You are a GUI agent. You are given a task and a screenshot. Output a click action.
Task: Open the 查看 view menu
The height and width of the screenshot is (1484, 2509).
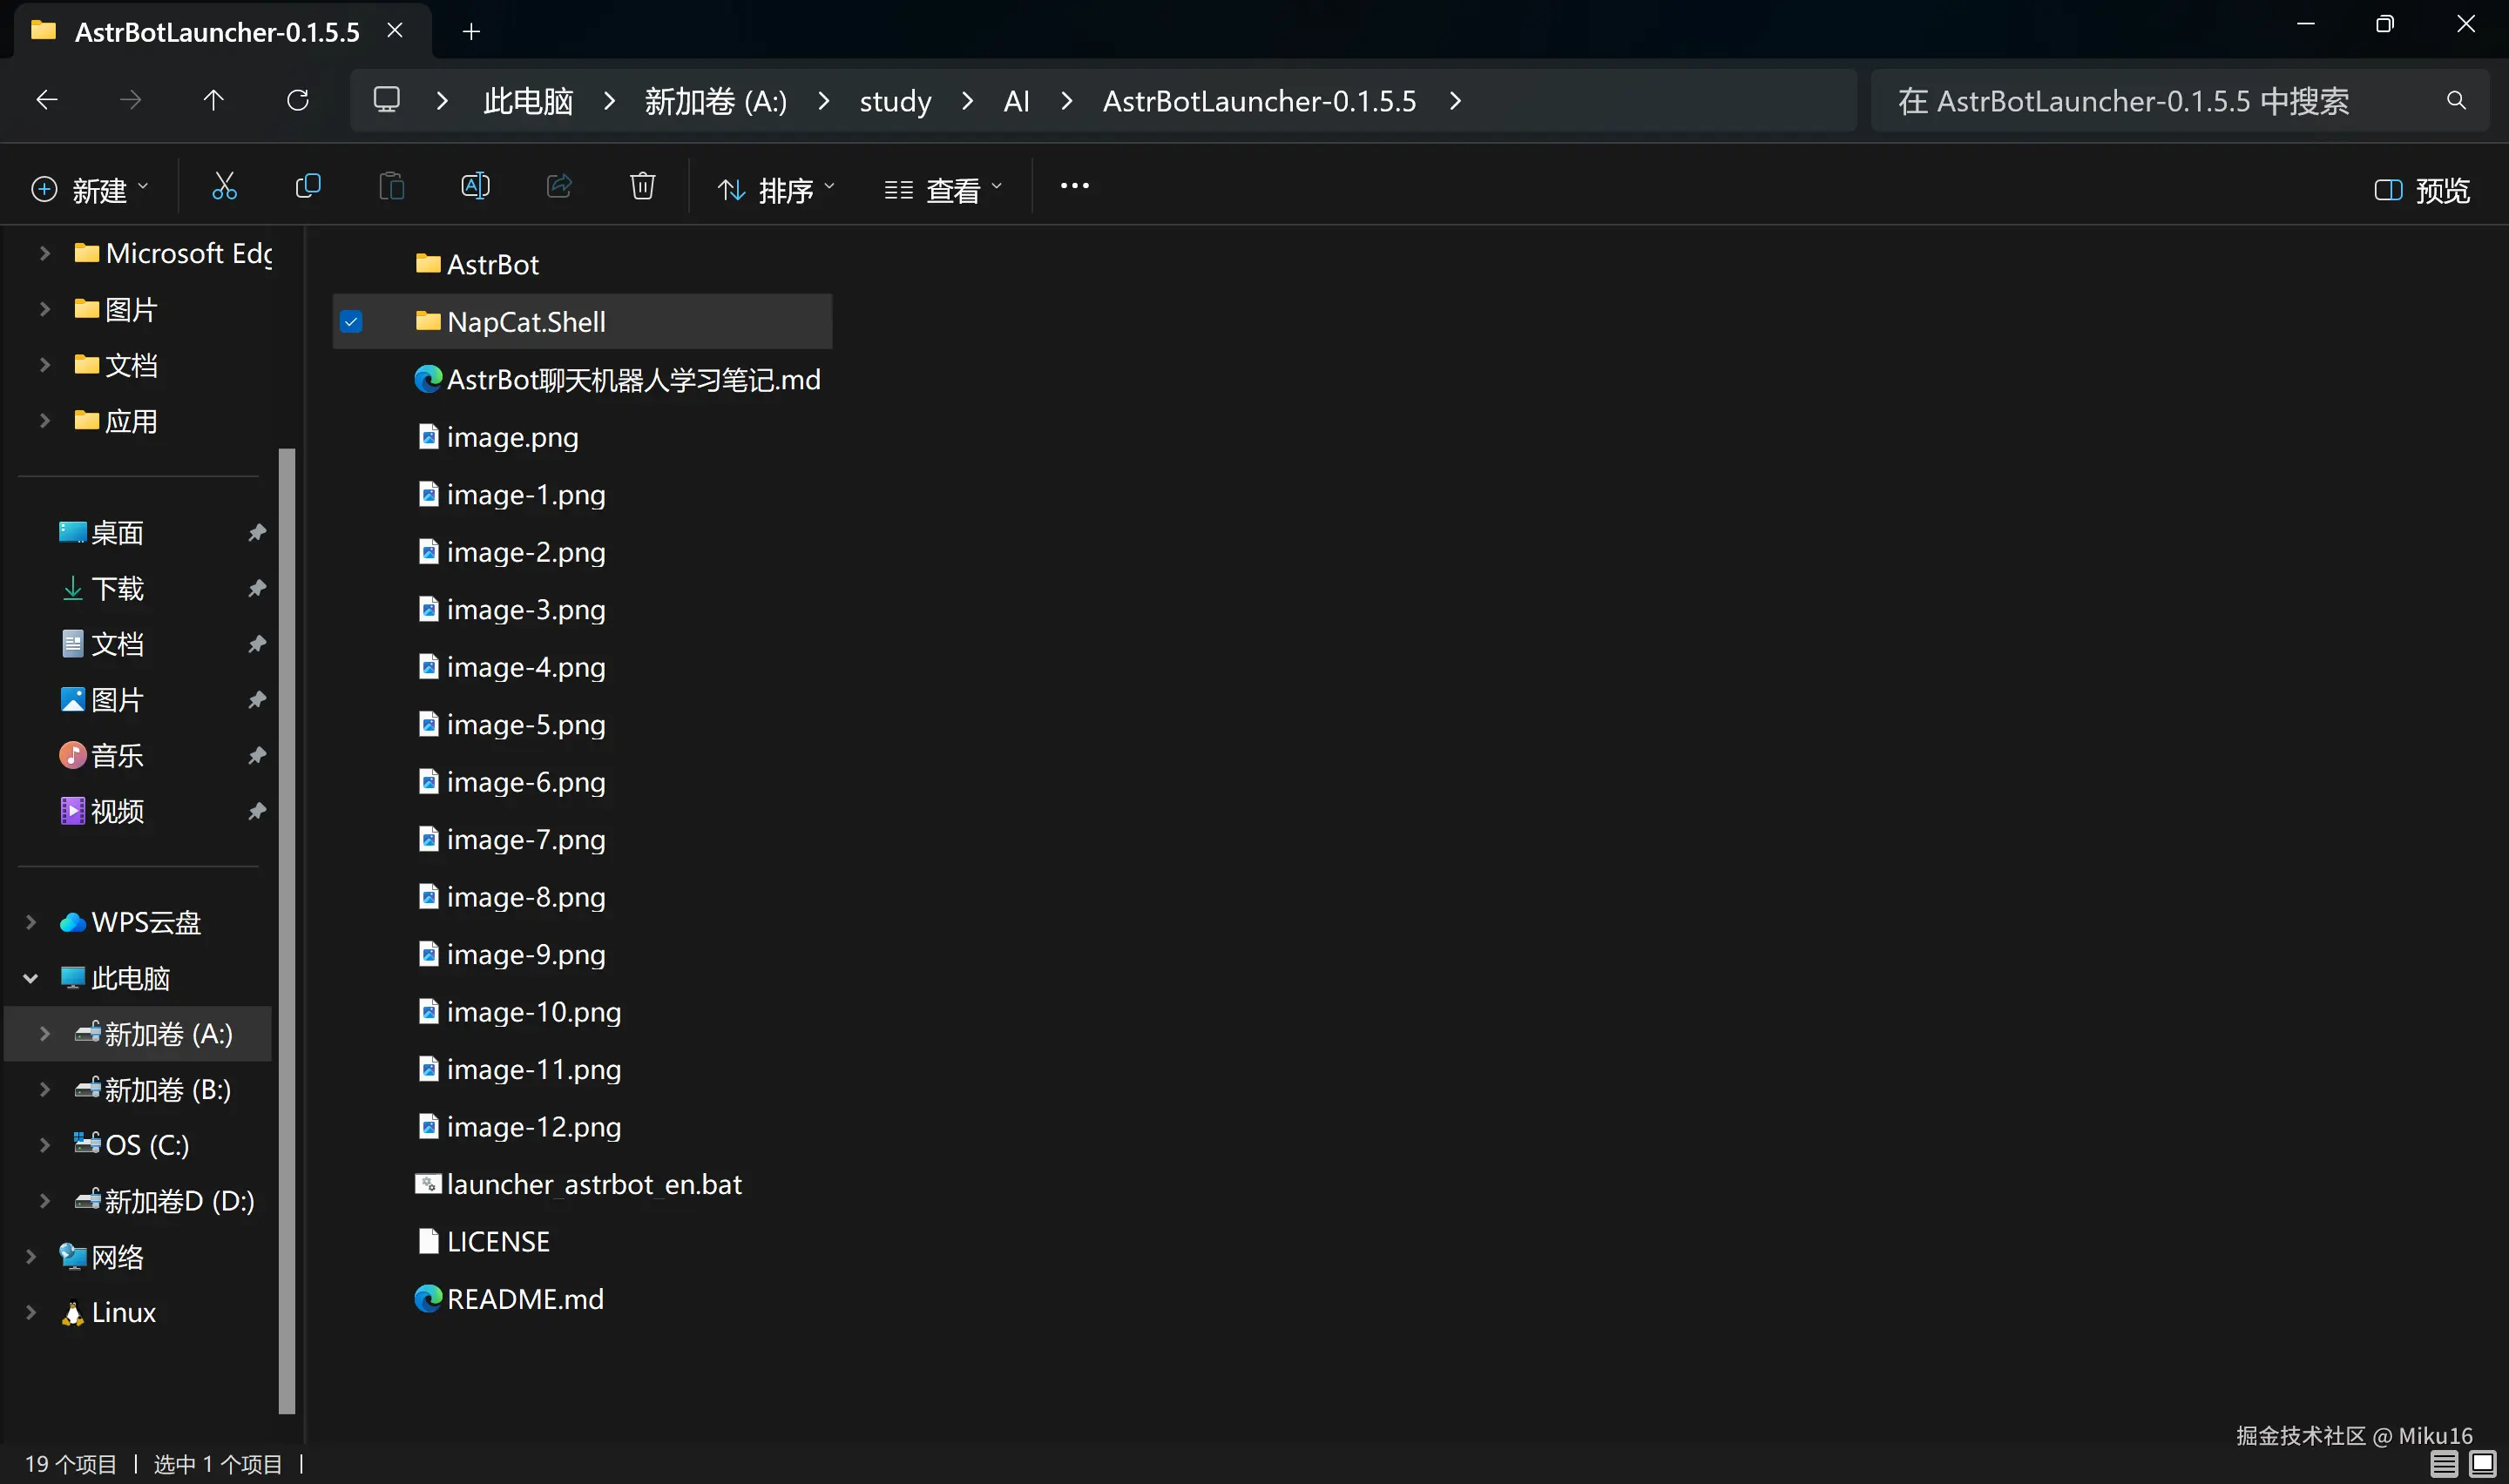(942, 190)
